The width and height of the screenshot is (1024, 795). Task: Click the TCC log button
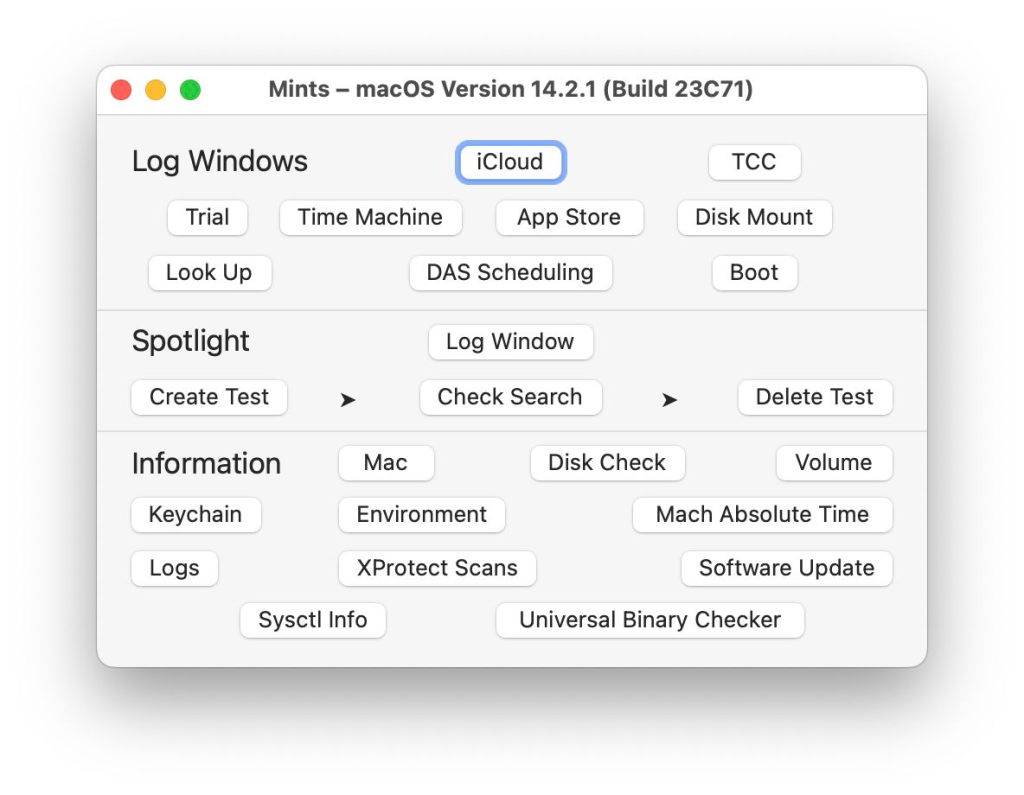coord(754,162)
